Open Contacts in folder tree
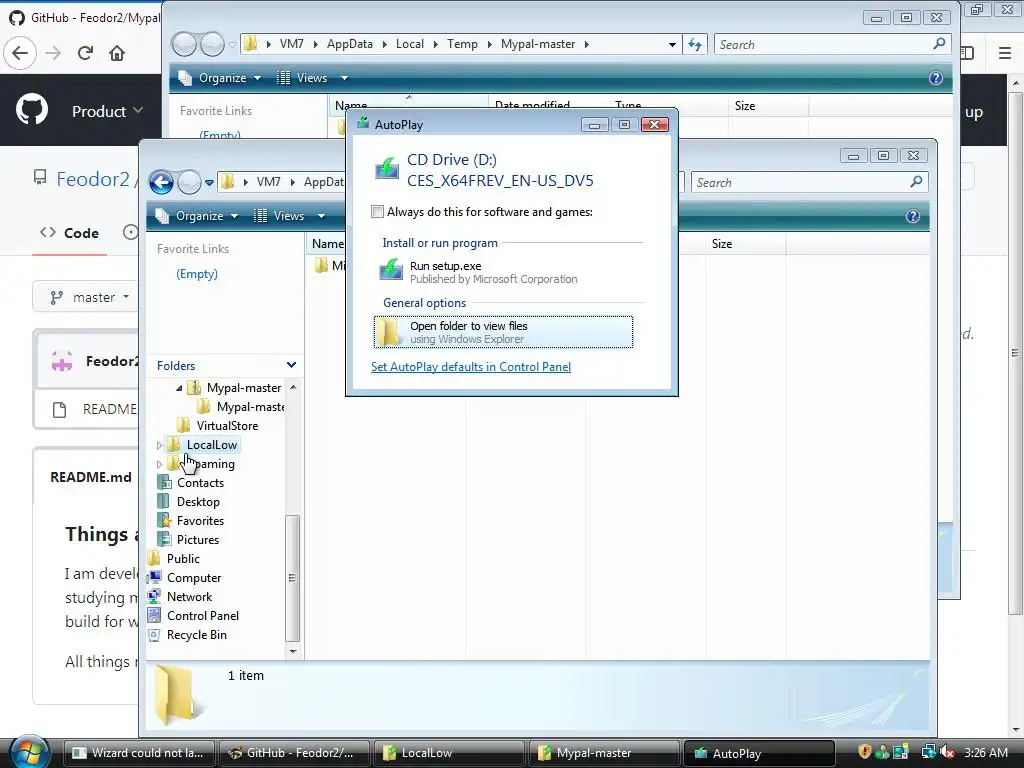The height and width of the screenshot is (768, 1024). (x=200, y=483)
